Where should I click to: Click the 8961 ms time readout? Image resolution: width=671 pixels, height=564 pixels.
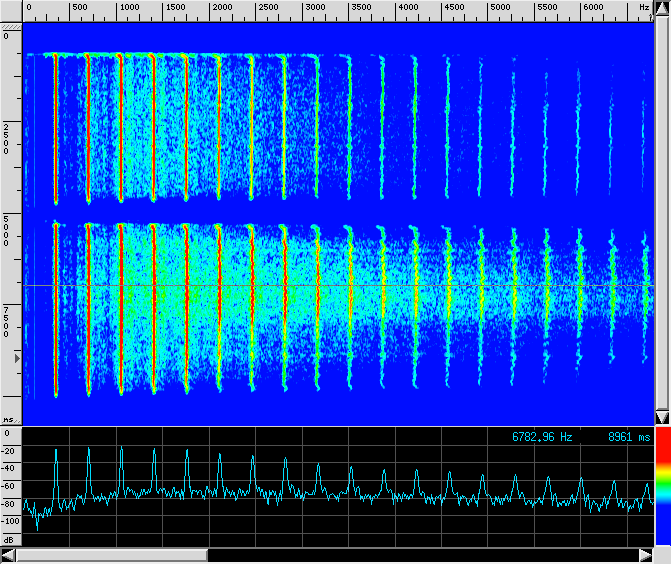point(629,437)
